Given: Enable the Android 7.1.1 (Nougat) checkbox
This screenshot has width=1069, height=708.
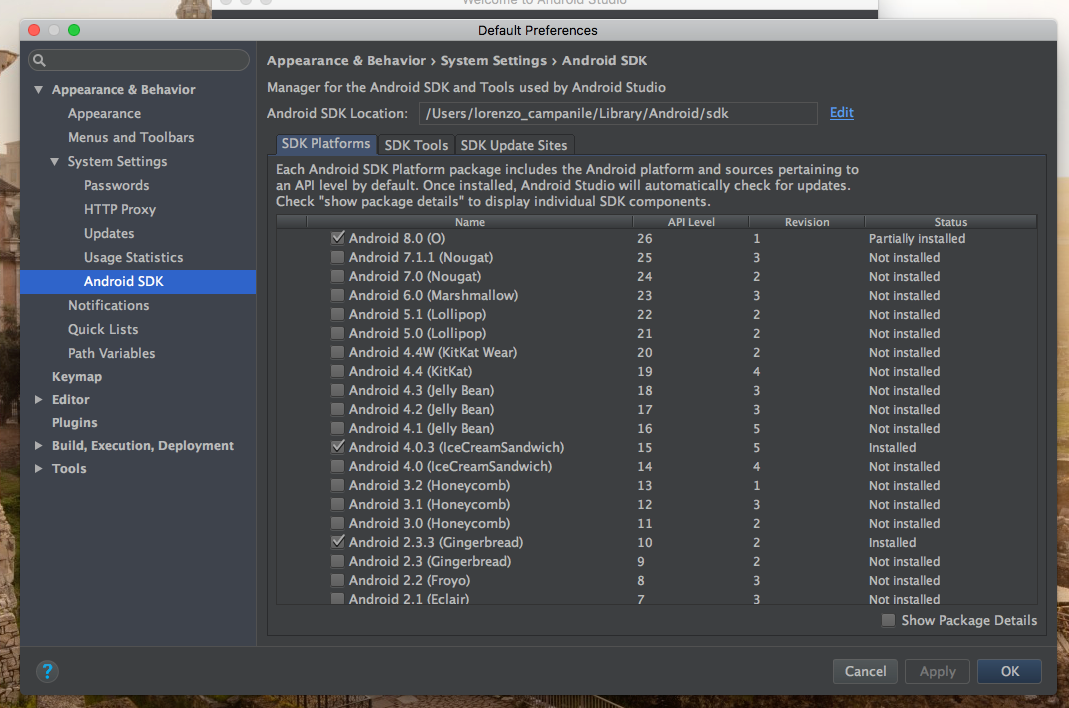Looking at the screenshot, I should pyautogui.click(x=337, y=257).
